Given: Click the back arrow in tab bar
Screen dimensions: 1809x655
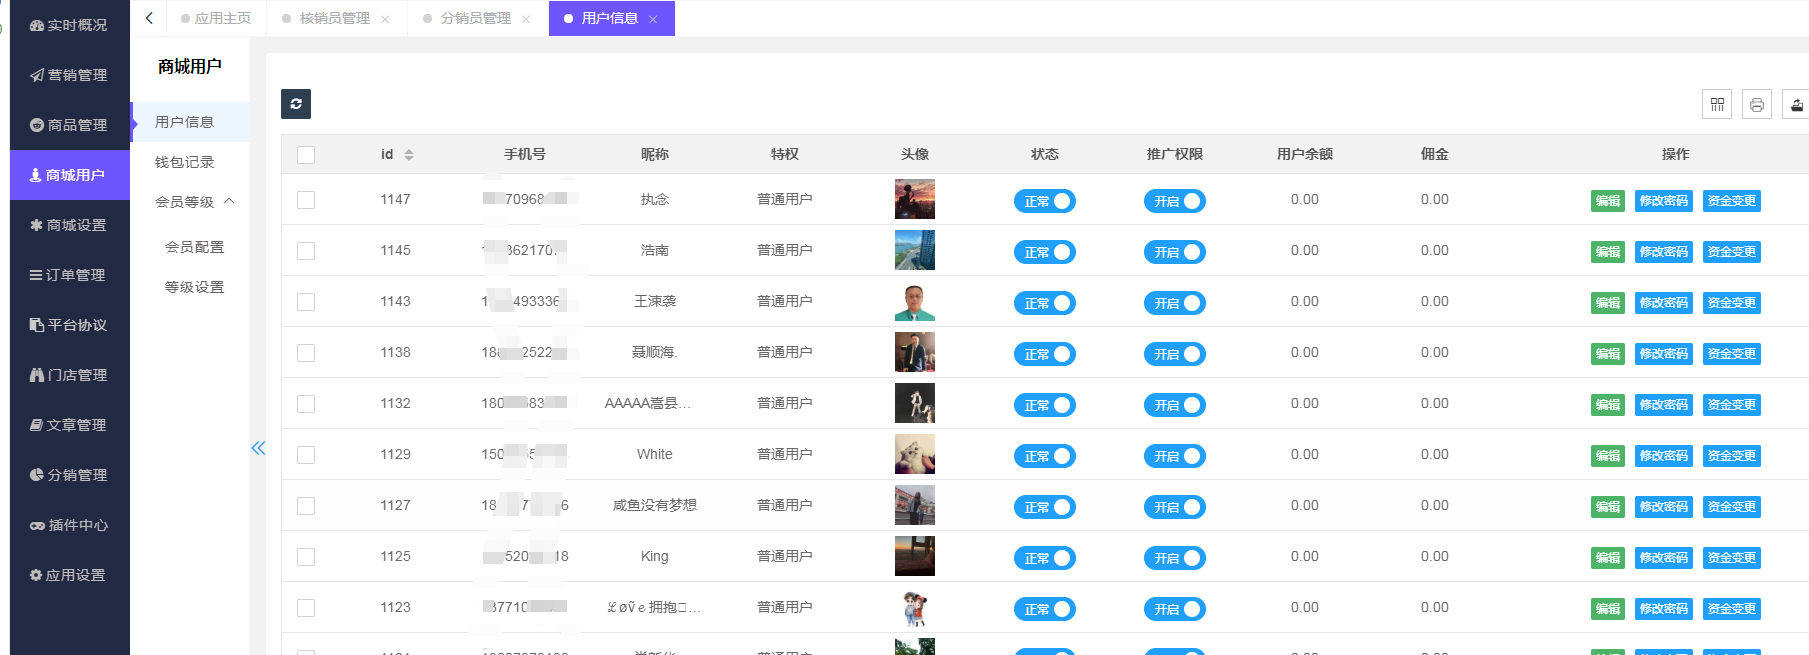Looking at the screenshot, I should 149,18.
